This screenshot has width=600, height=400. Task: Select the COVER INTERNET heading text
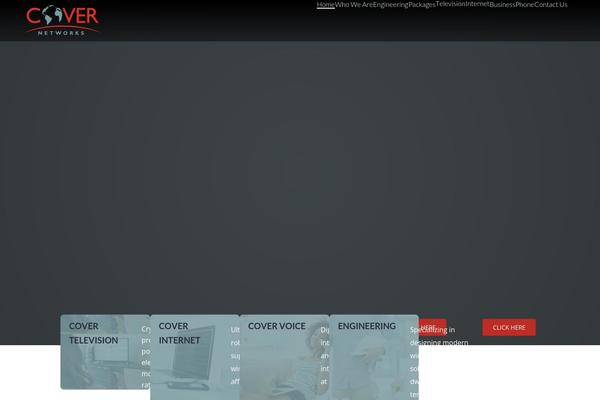point(179,333)
